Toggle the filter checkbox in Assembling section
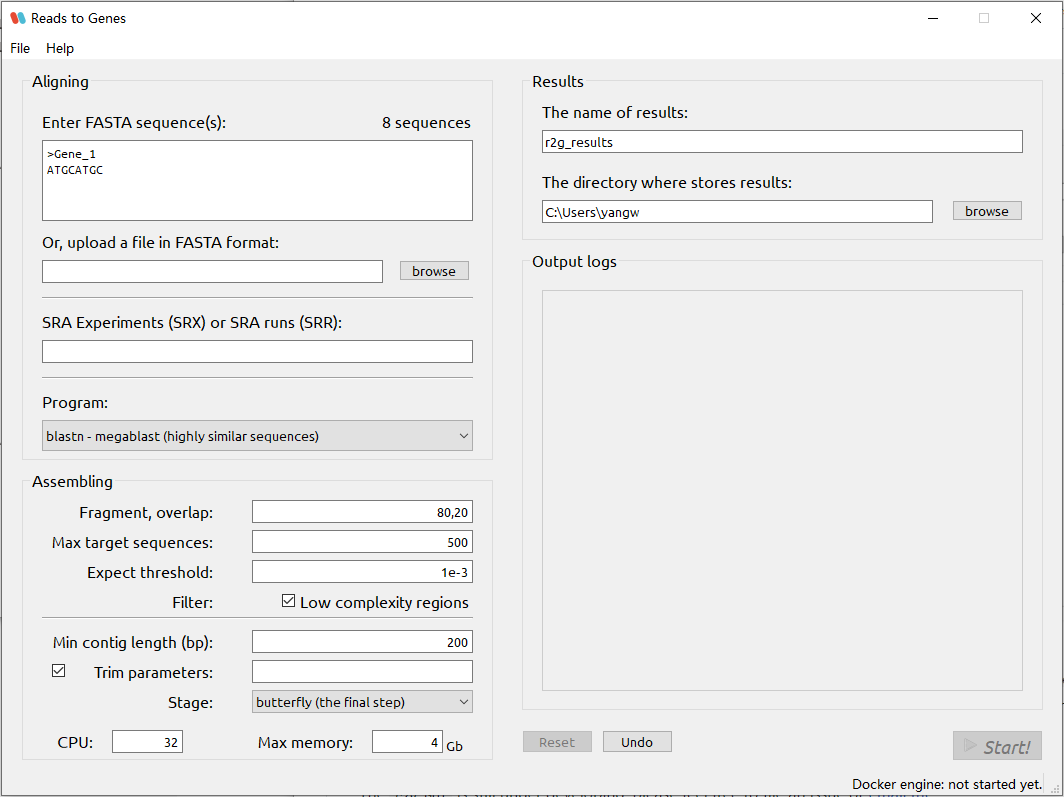 (289, 600)
